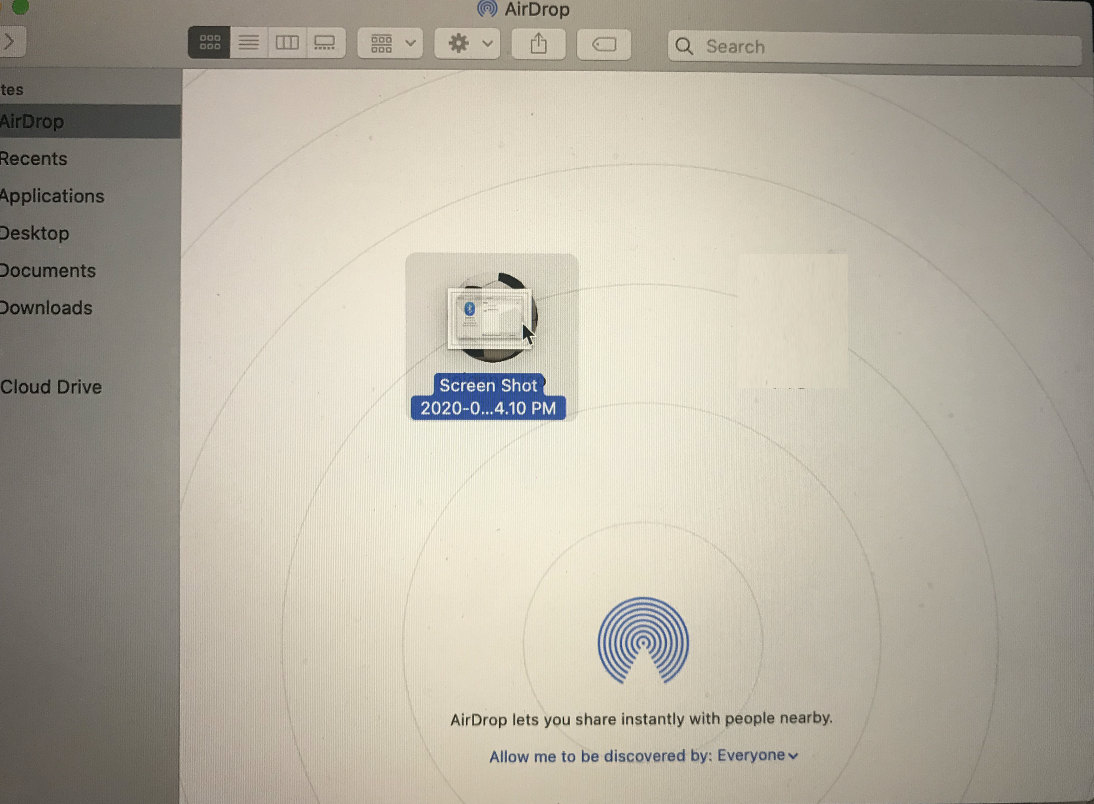Click the magnifying glass search icon
1094x804 pixels.
(684, 47)
